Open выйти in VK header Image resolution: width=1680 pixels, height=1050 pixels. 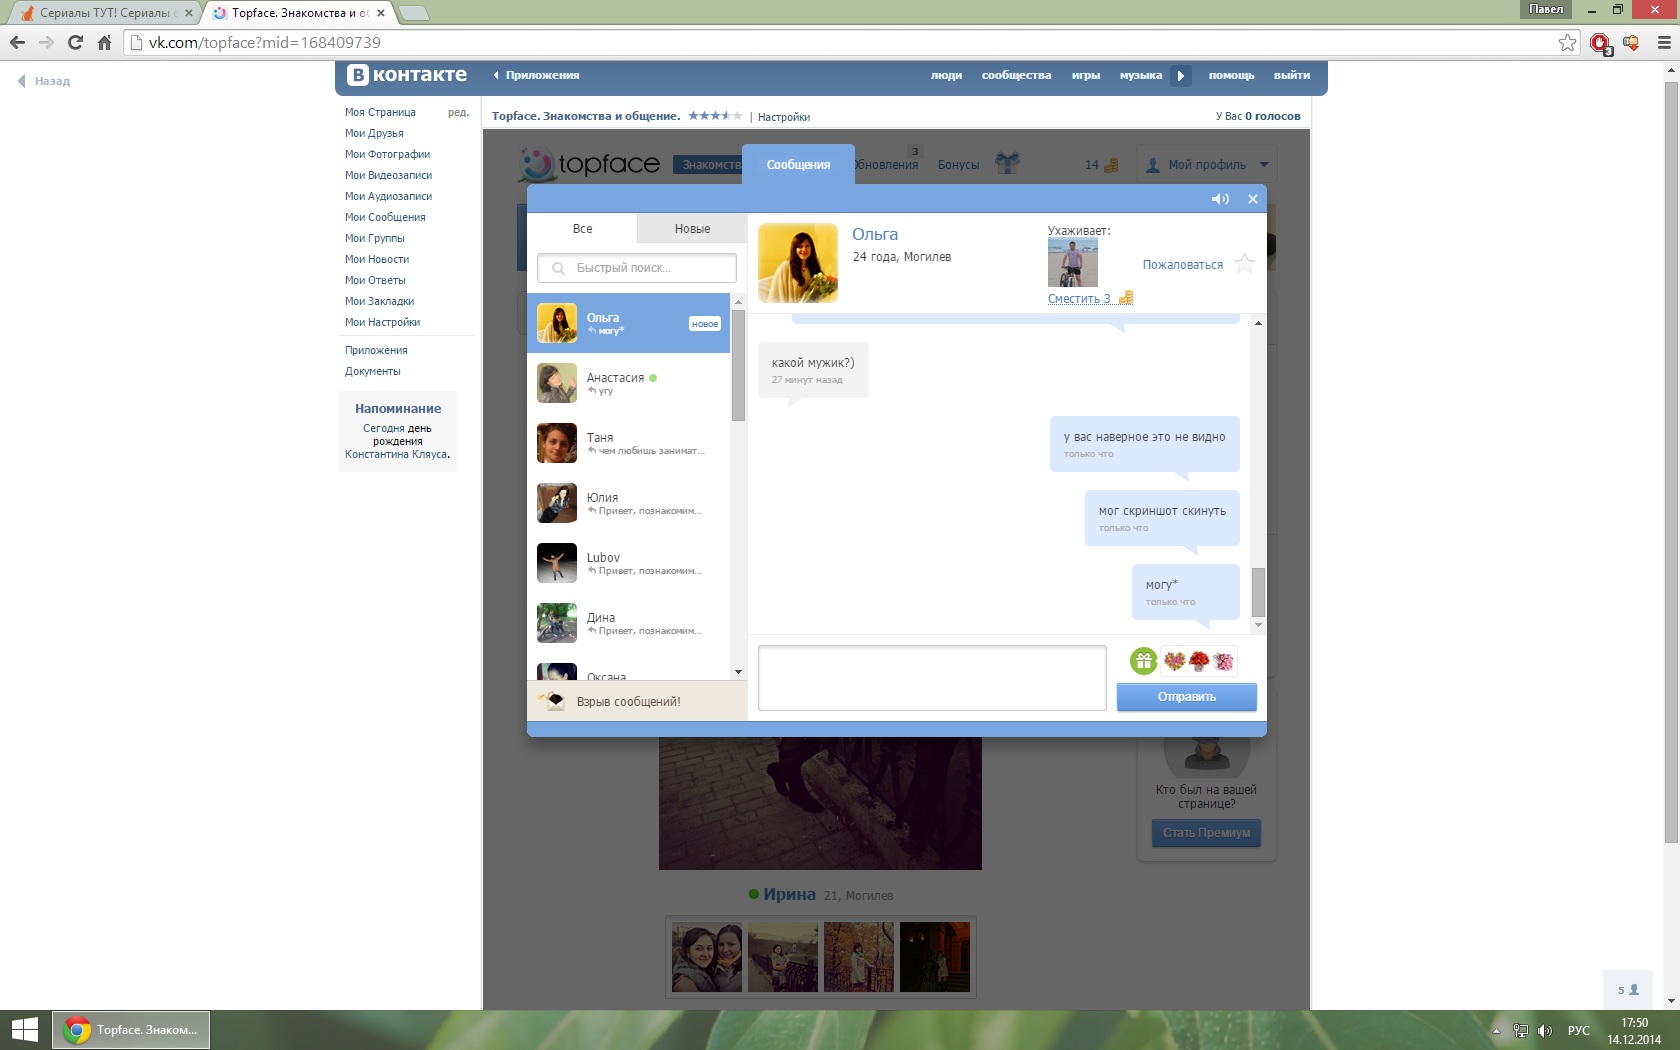1292,75
